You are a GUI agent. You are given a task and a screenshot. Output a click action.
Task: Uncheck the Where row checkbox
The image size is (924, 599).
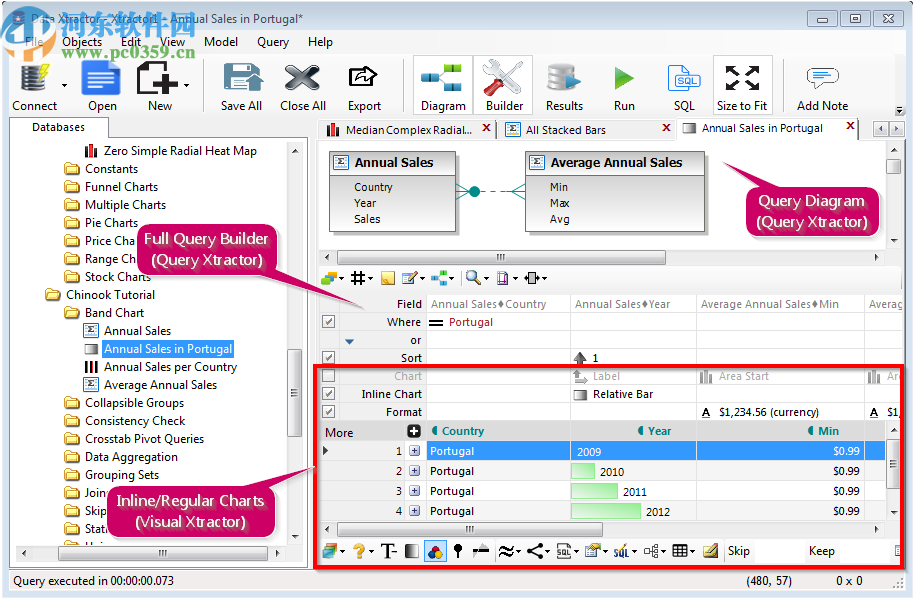(x=328, y=322)
